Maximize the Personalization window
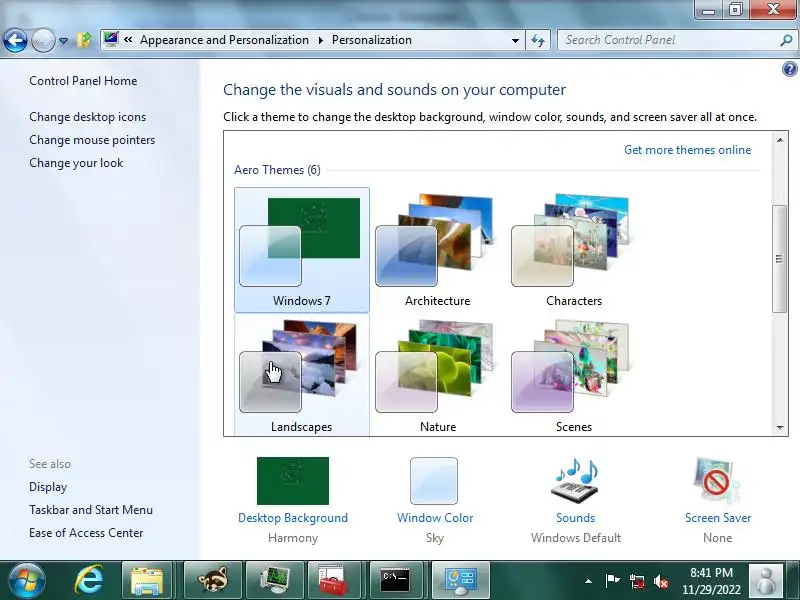800x600 pixels. tap(735, 10)
